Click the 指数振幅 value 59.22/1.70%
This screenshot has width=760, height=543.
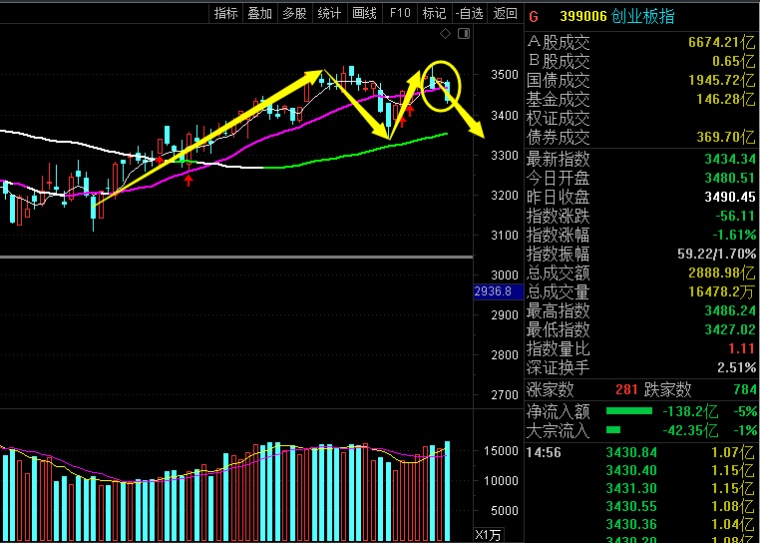coord(716,254)
